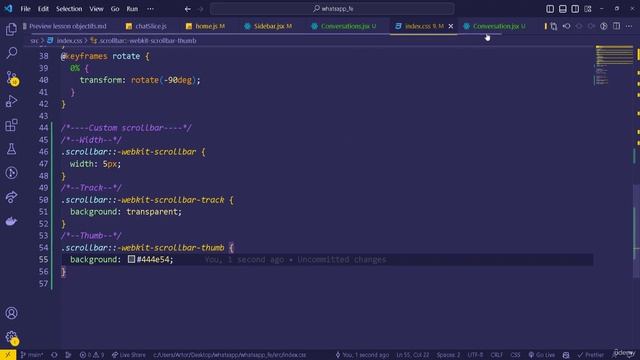Click the Ln 55, Col 22 cursor position

coord(413,355)
